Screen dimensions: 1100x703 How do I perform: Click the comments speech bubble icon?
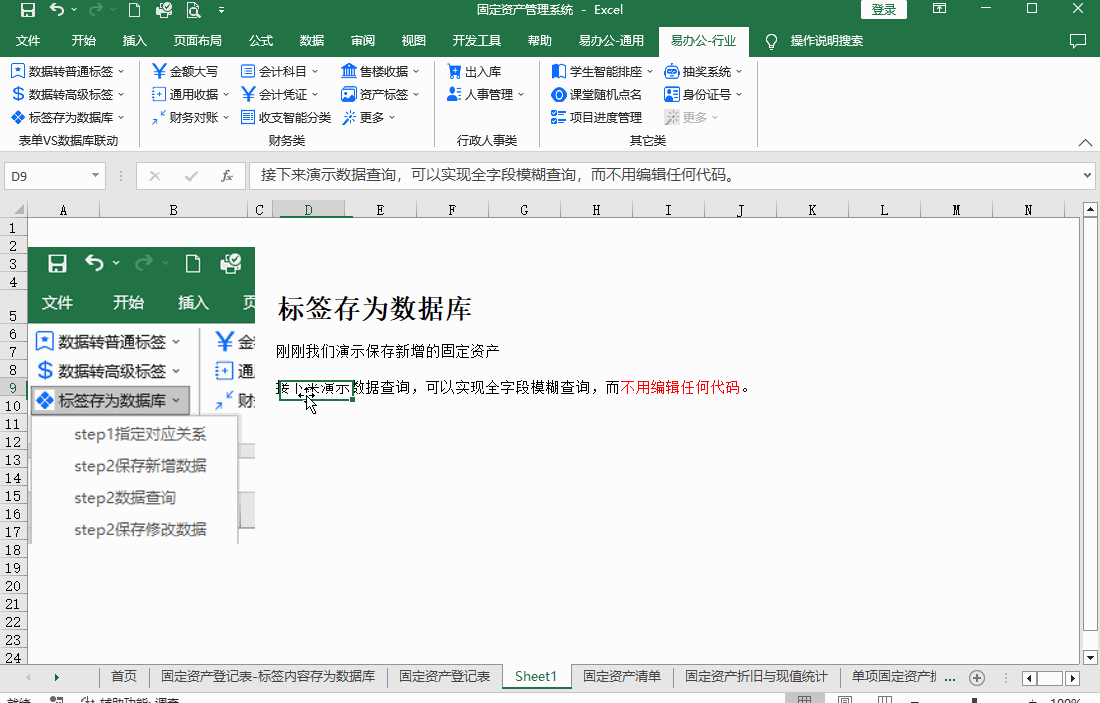(1078, 41)
